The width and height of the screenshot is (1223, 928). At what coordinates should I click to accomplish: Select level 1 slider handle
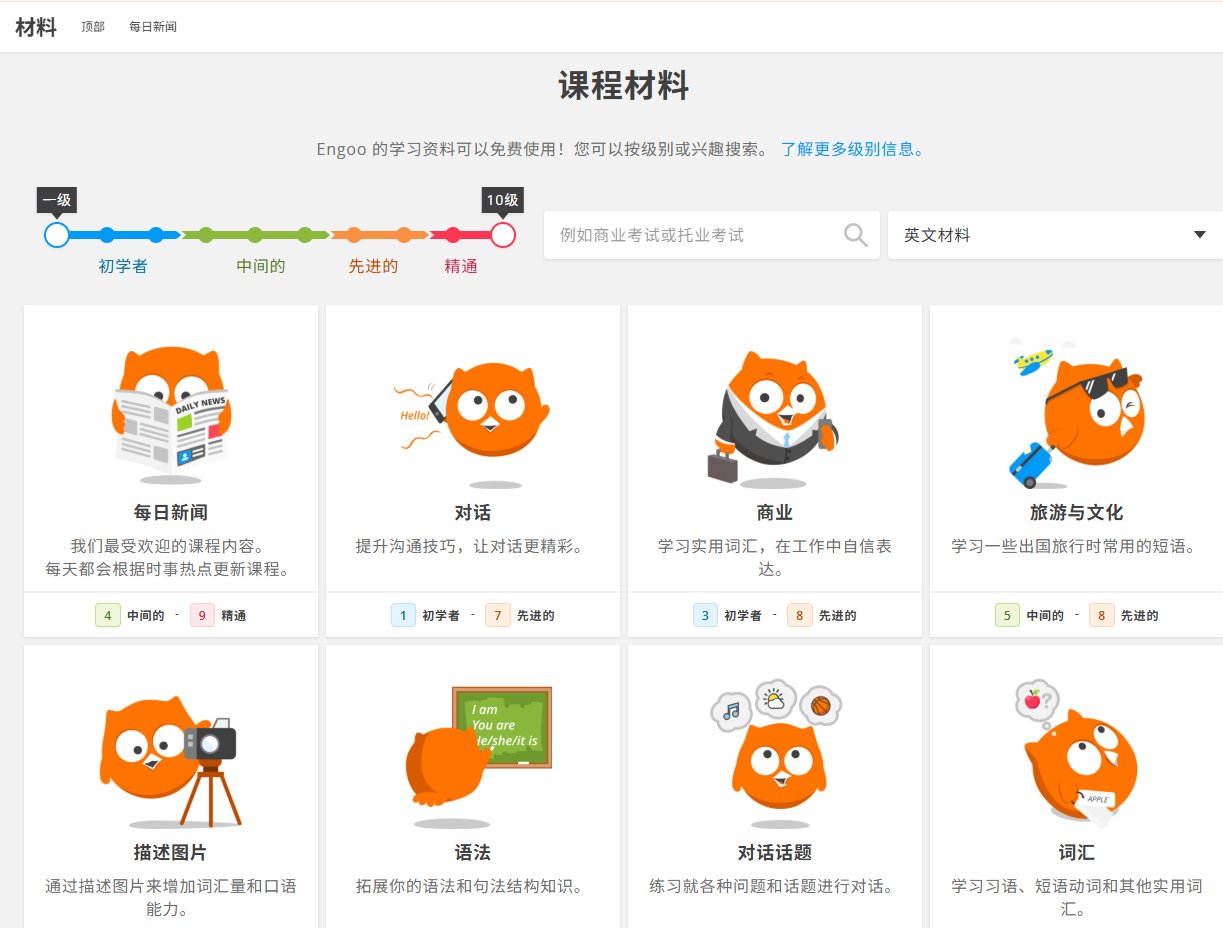(57, 235)
